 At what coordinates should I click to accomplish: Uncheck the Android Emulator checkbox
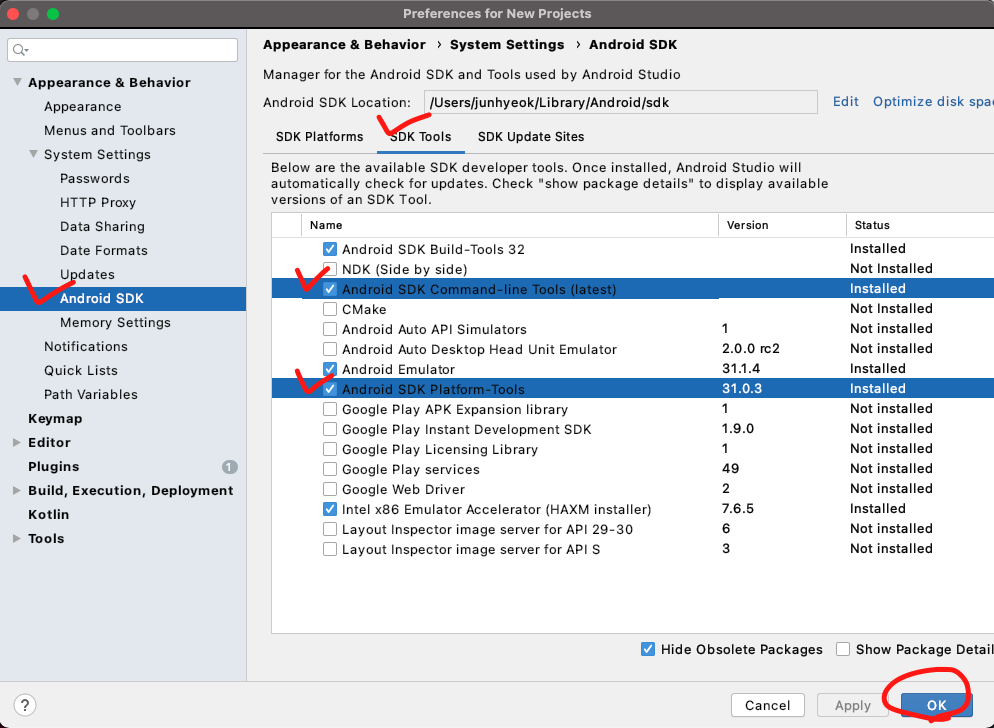point(330,369)
